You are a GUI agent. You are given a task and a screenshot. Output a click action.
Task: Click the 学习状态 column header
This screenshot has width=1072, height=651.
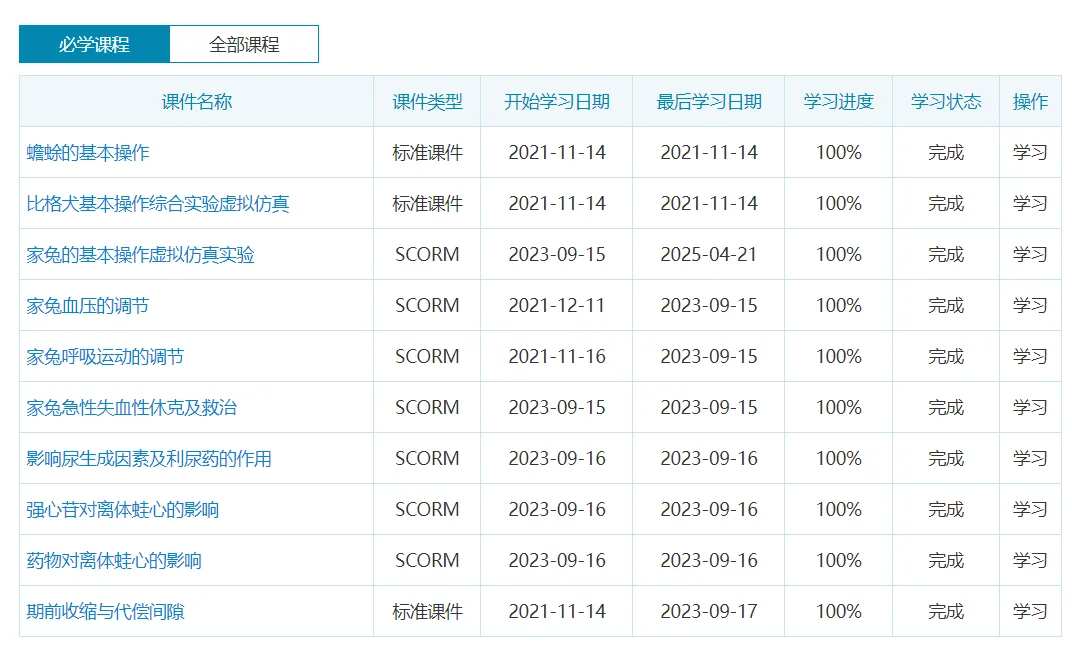pyautogui.click(x=945, y=101)
